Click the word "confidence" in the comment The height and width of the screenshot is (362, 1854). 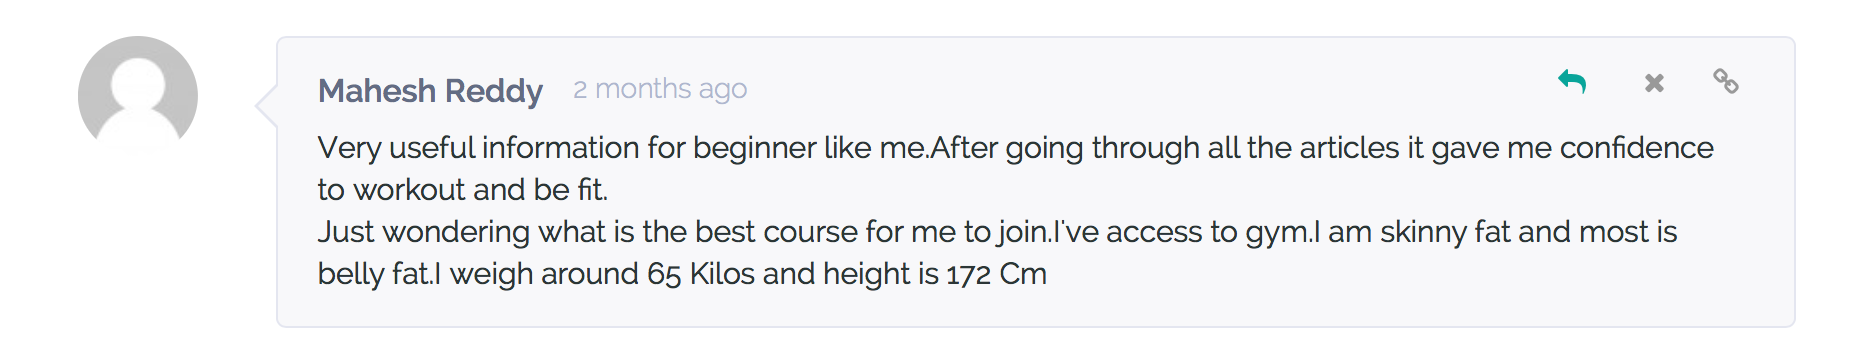[x=1637, y=148]
